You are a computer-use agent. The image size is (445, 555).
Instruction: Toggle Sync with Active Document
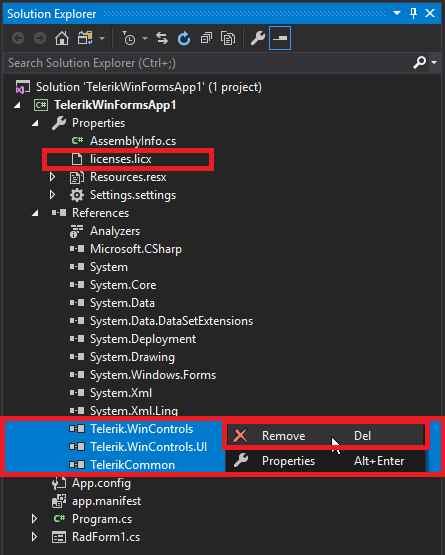(162, 38)
